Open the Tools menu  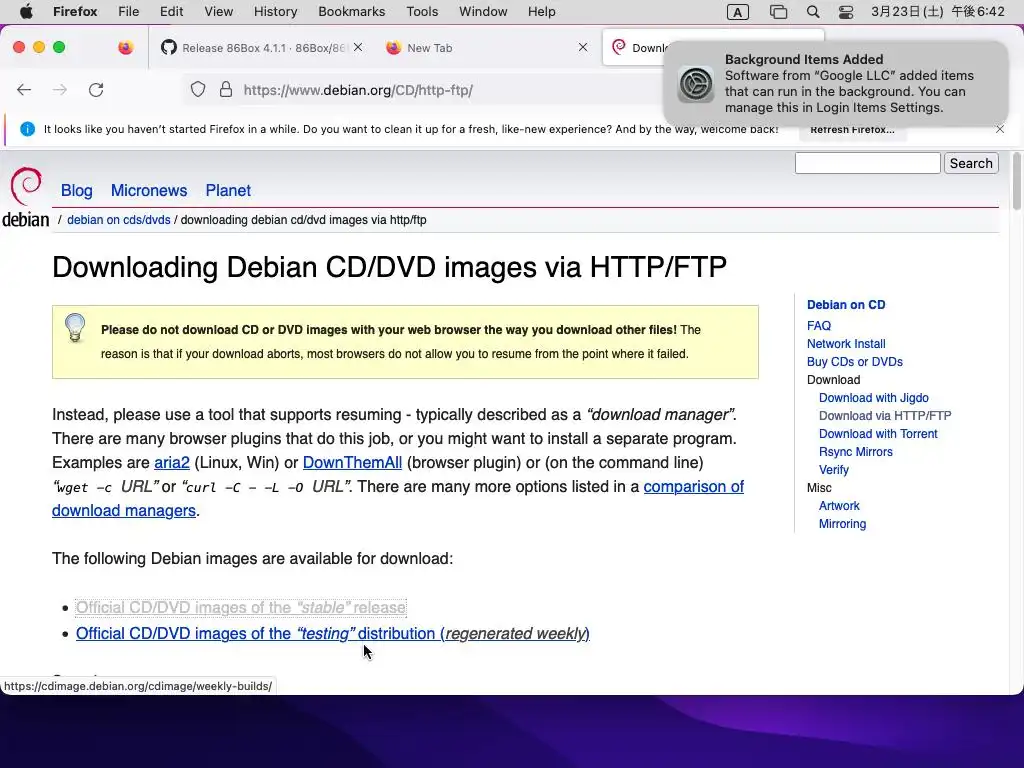[x=423, y=12]
